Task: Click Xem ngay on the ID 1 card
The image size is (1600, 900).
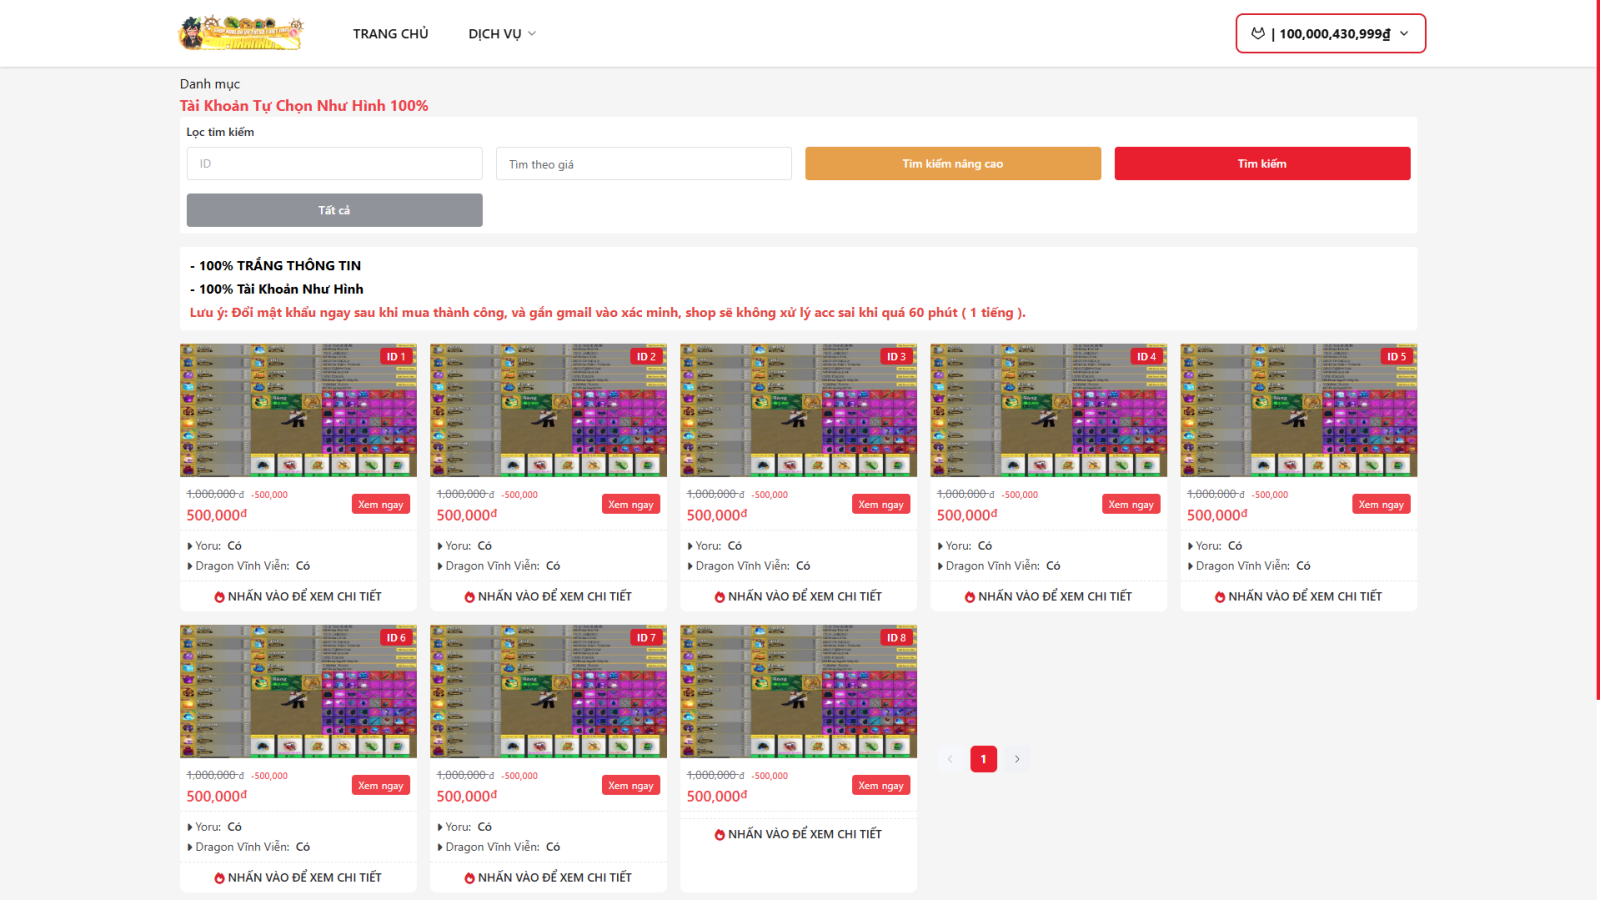Action: [381, 505]
